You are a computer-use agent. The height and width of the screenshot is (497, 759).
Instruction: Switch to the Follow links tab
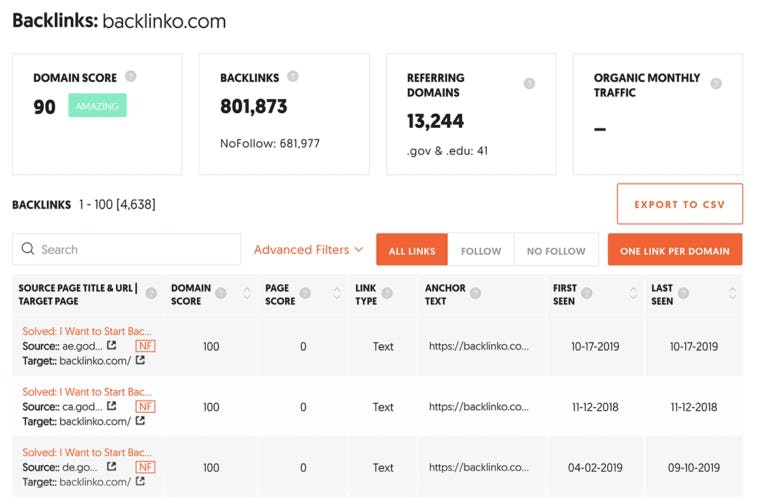tap(481, 250)
